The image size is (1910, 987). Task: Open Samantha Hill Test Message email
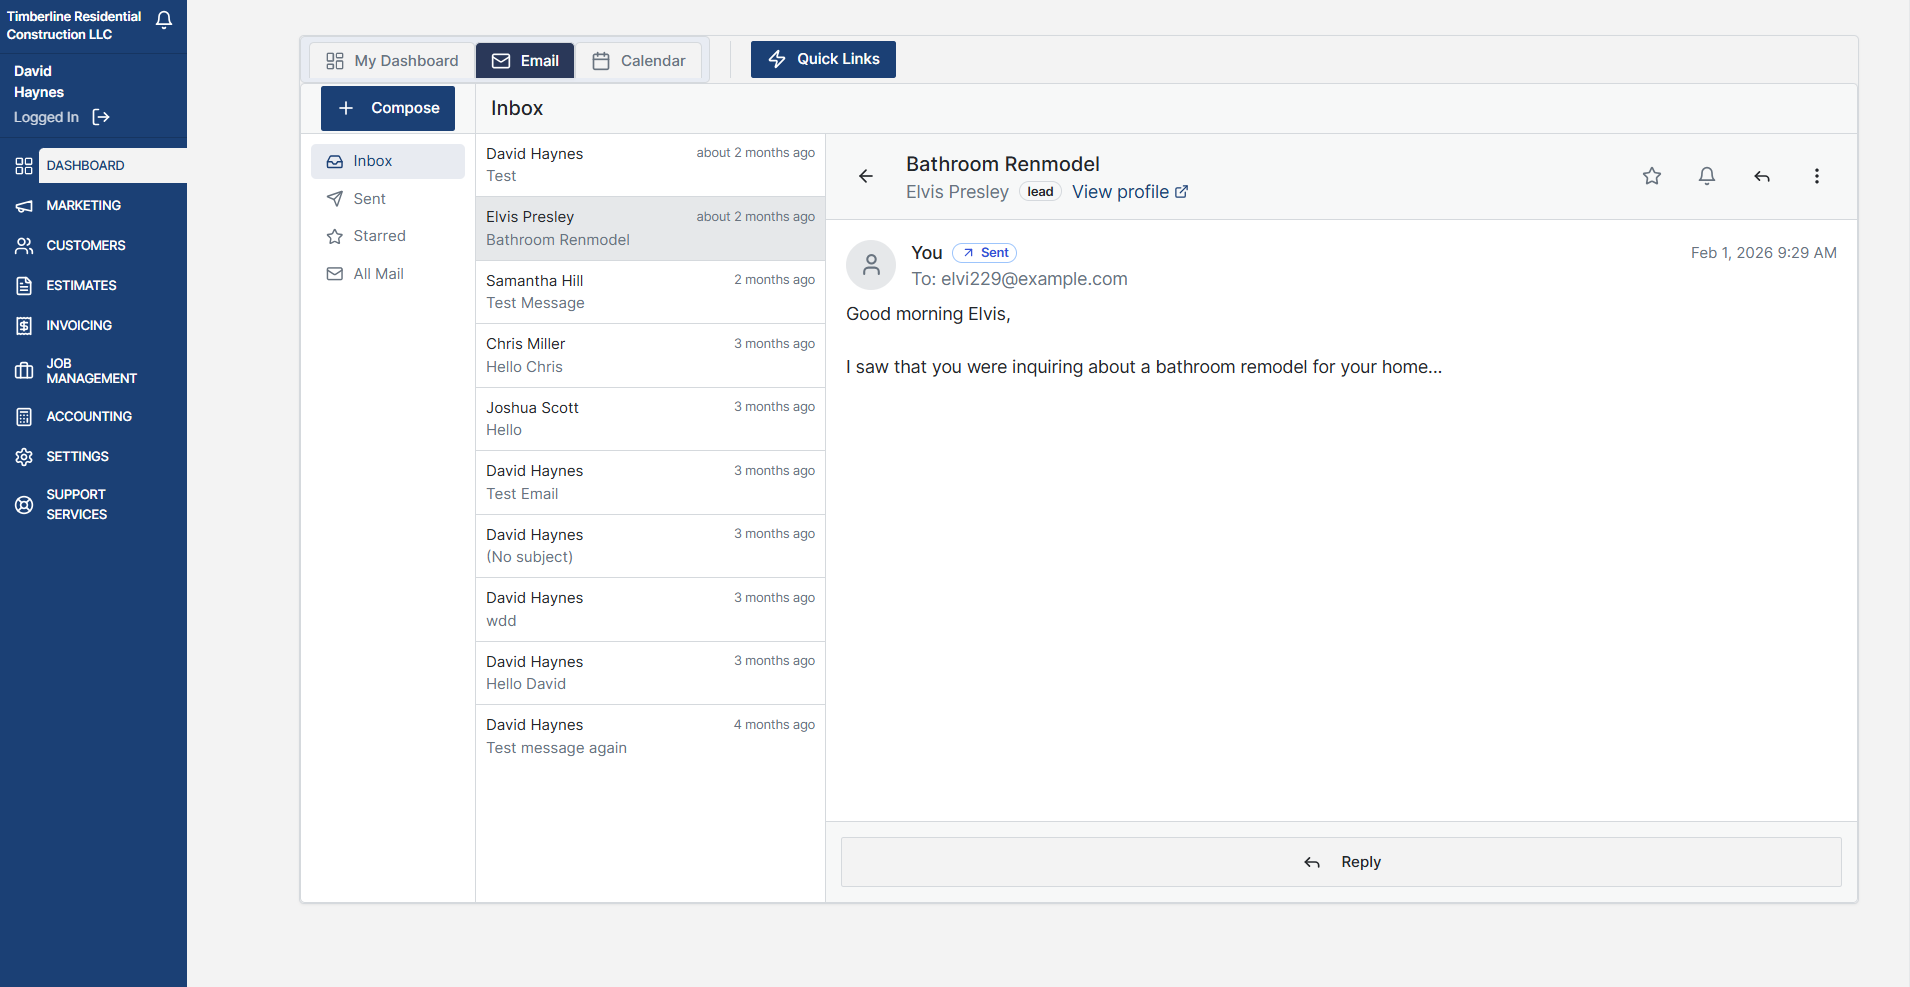click(650, 292)
